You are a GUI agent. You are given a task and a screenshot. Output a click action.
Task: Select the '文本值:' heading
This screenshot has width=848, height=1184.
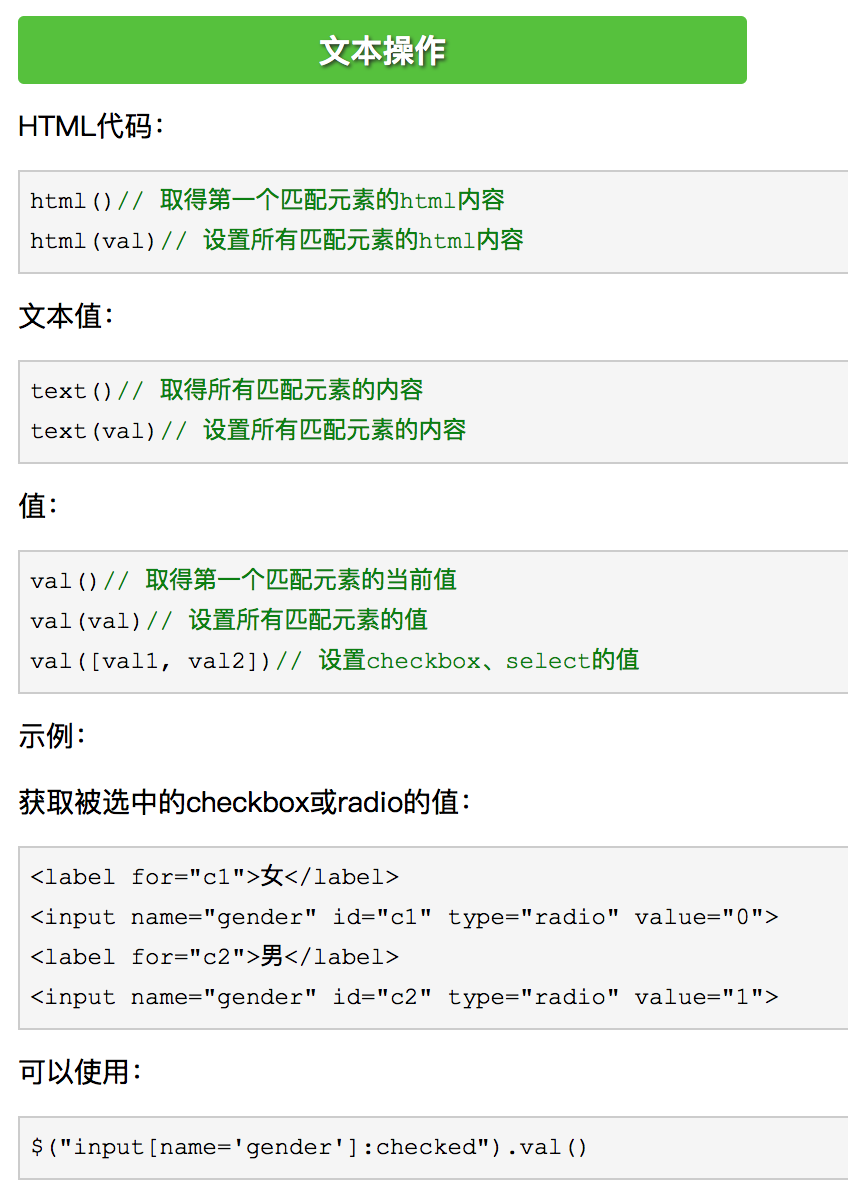point(66,316)
